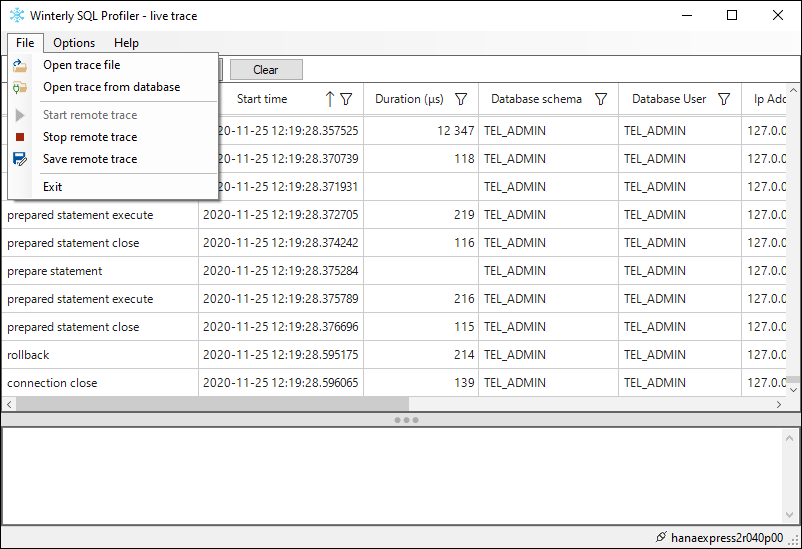Click the Open trace from database icon
This screenshot has height=549, width=802.
(19, 87)
